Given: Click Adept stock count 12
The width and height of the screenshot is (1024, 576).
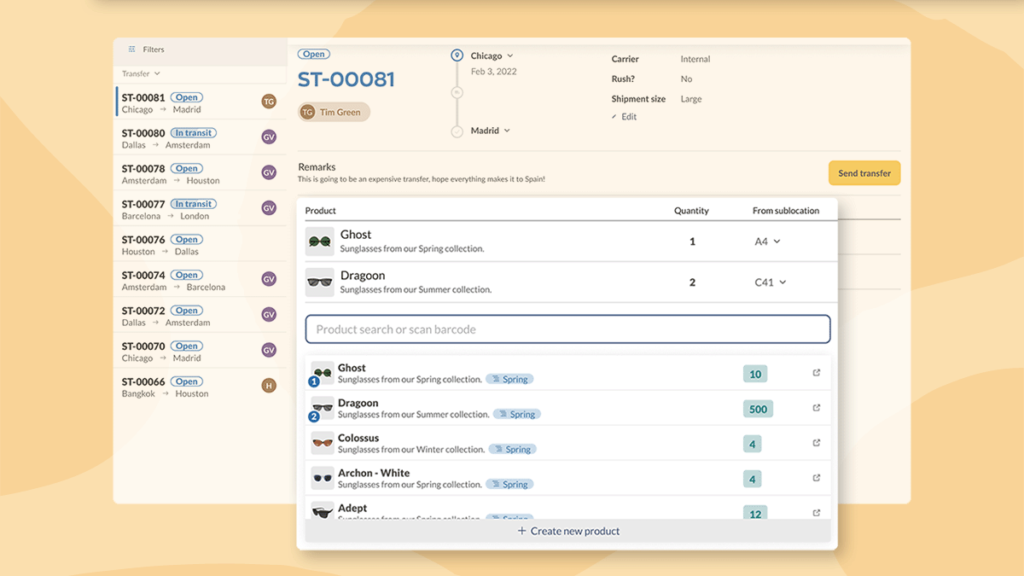Looking at the screenshot, I should [x=755, y=514].
